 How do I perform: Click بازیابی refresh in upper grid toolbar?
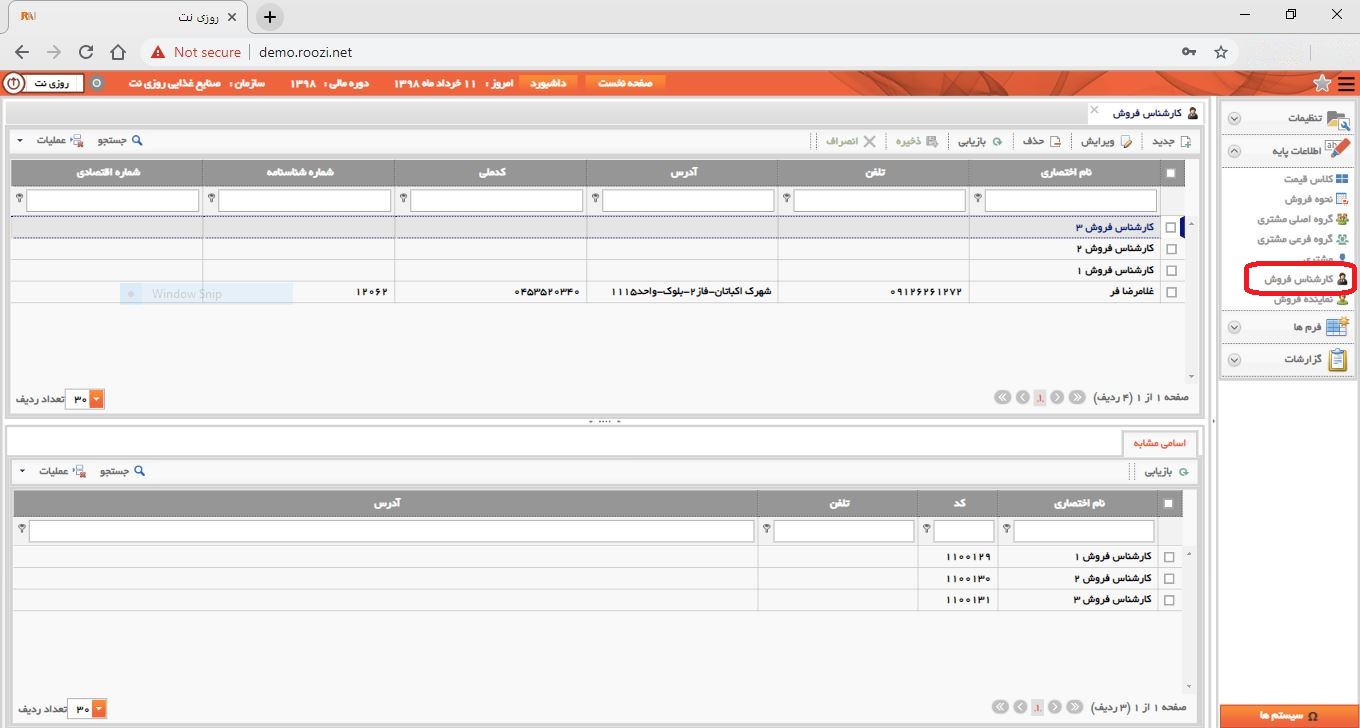pos(981,141)
